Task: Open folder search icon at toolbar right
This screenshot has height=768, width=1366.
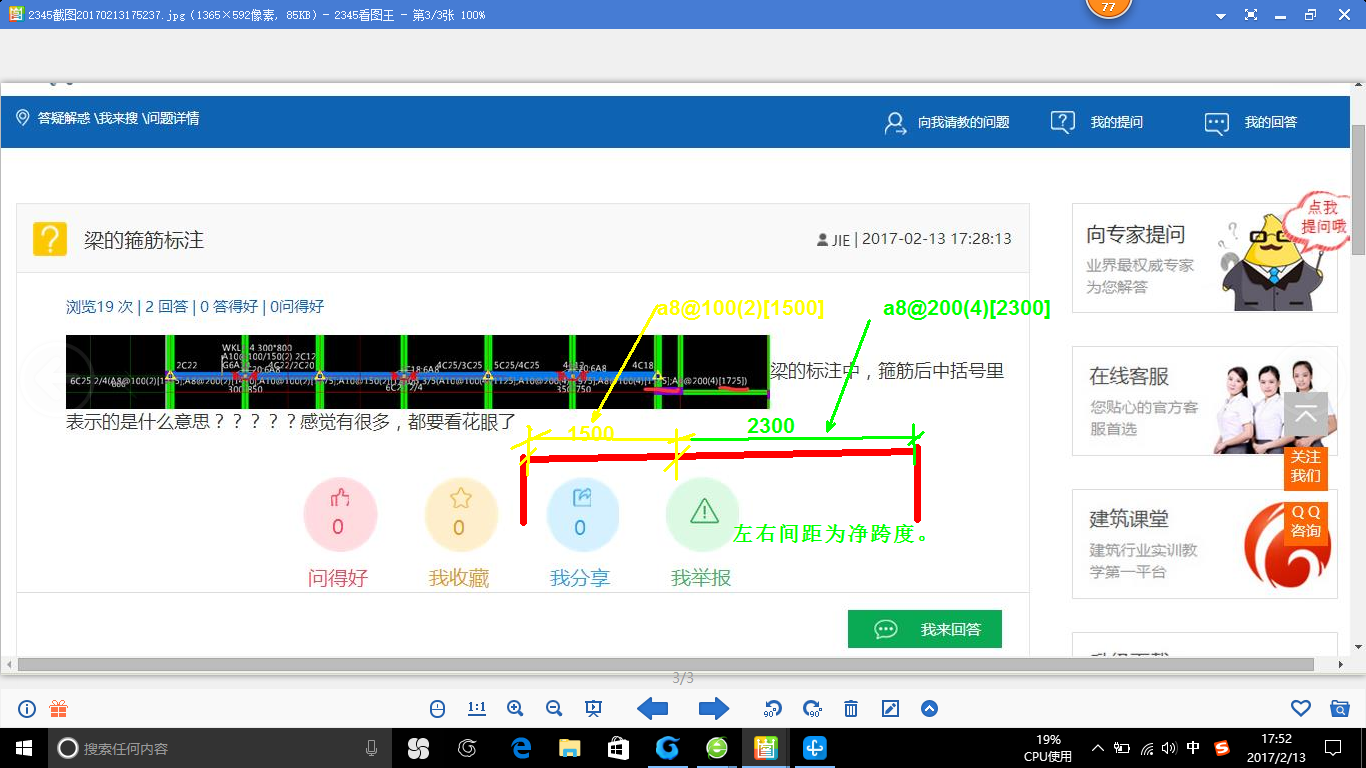Action: click(1340, 709)
